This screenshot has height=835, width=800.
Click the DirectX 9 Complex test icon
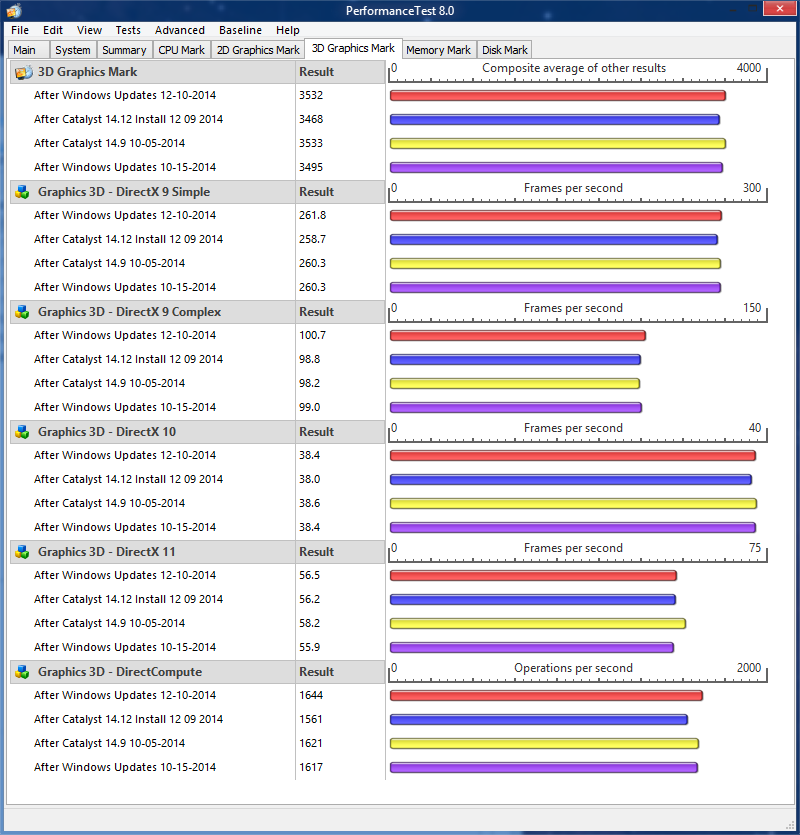(x=22, y=312)
